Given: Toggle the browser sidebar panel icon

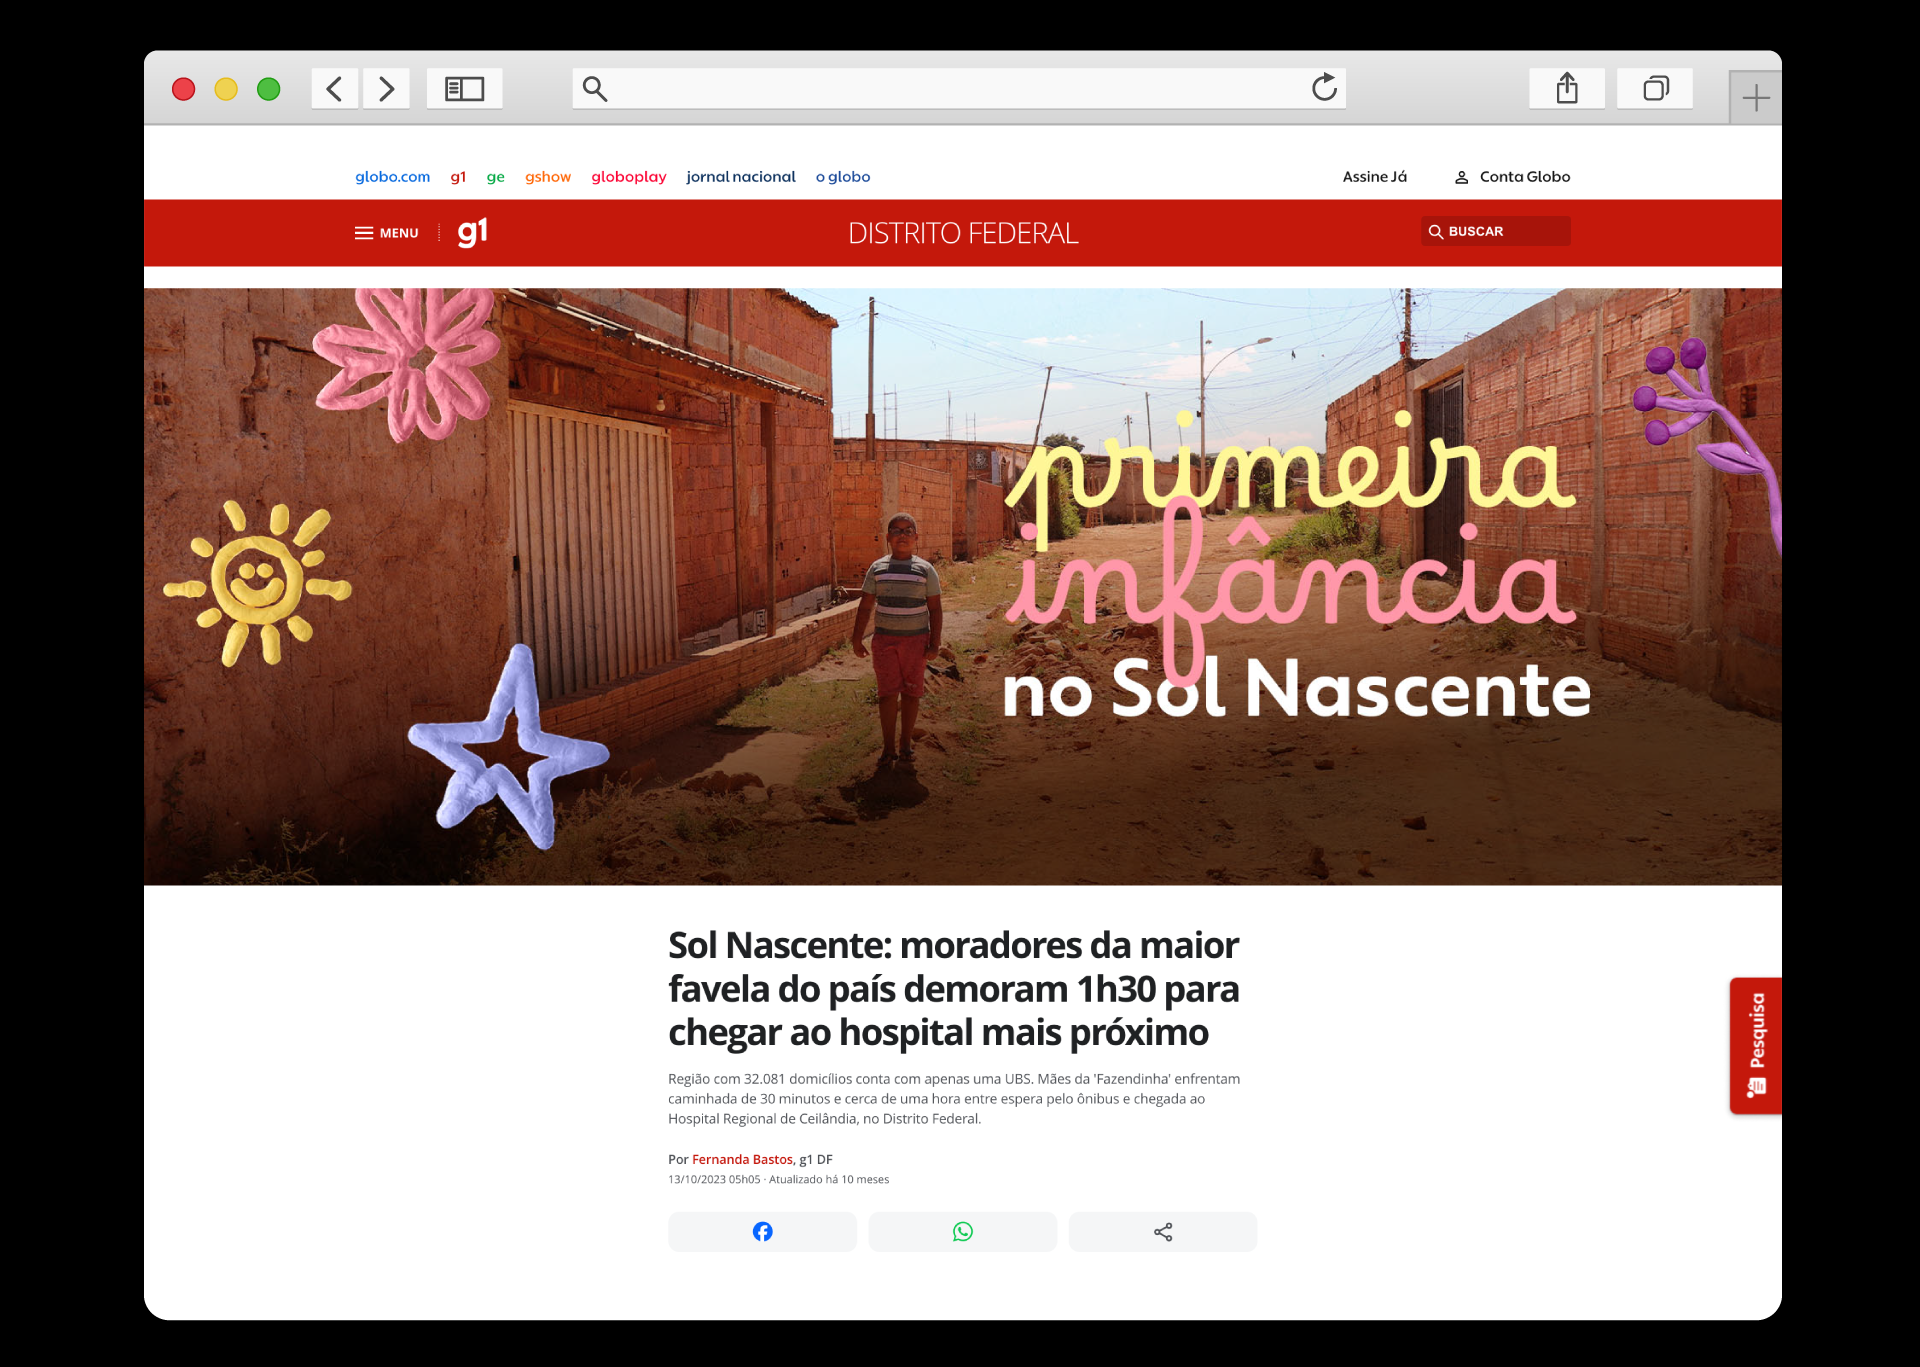Looking at the screenshot, I should point(464,89).
